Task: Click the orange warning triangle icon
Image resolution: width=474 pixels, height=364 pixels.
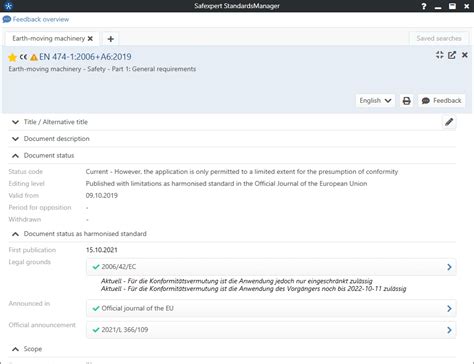Action: [34, 57]
